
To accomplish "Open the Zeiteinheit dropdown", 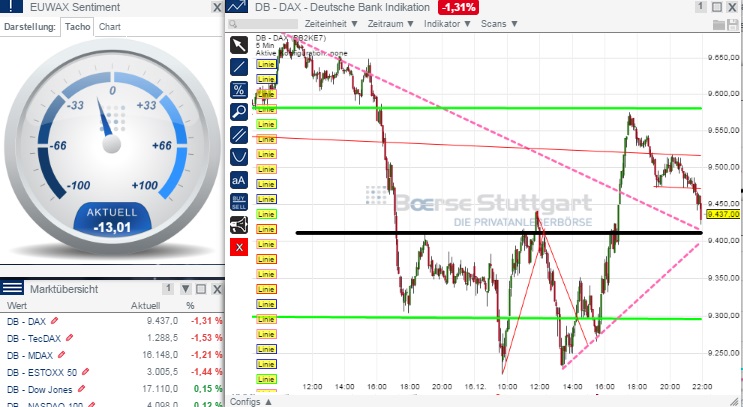I will coord(331,24).
